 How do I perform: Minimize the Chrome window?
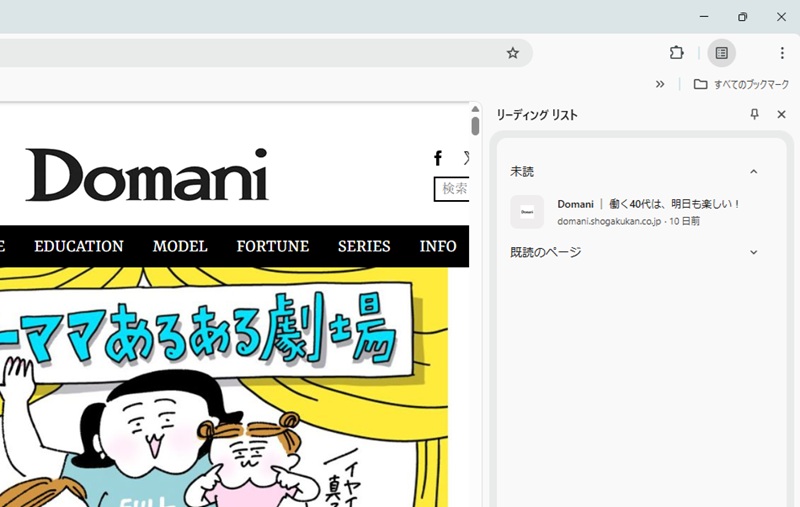704,16
